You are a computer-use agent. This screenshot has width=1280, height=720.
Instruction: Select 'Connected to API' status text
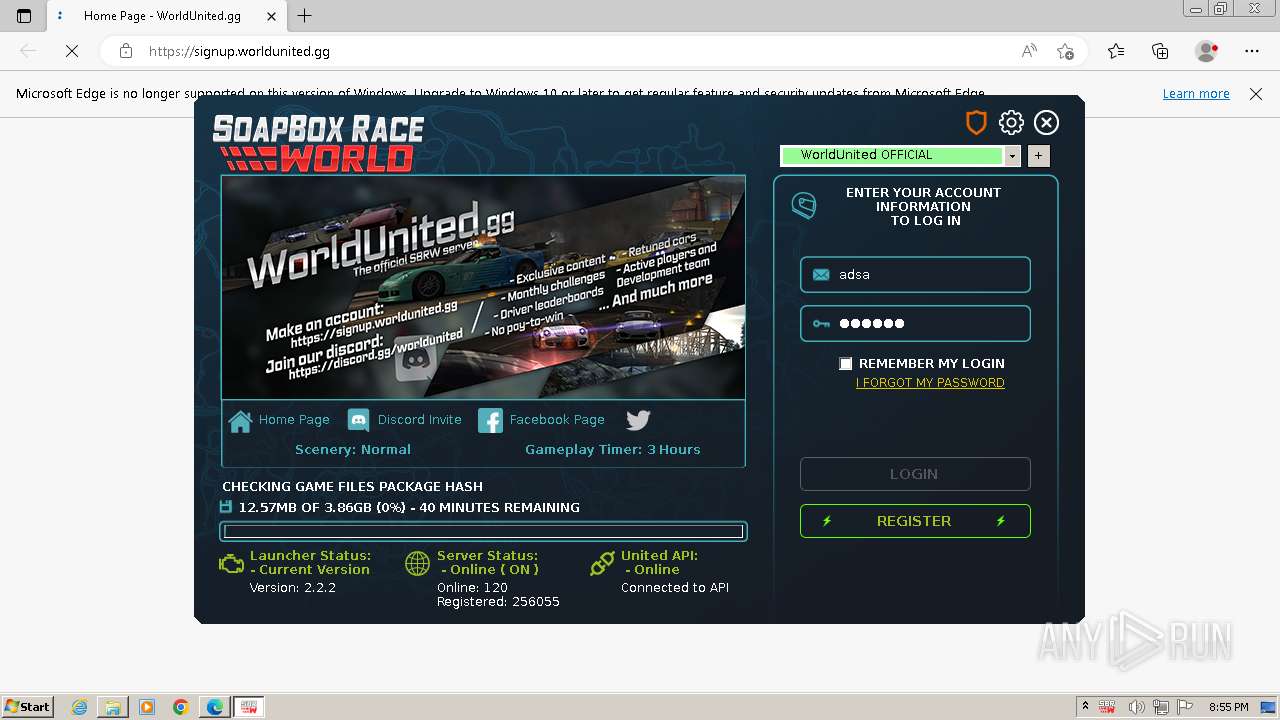tap(675, 588)
